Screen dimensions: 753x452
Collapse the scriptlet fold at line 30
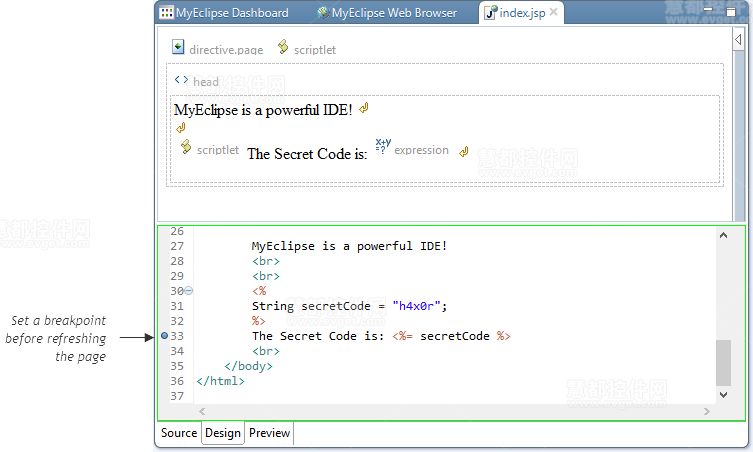pos(189,291)
